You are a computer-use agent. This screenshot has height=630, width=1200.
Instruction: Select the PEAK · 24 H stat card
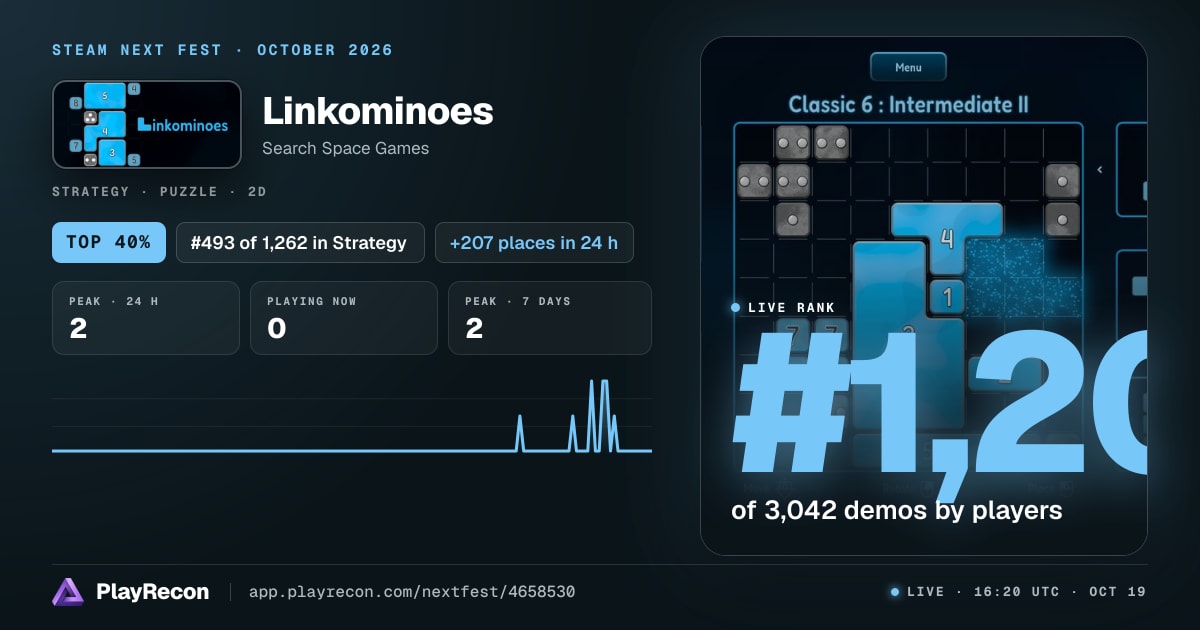click(146, 318)
